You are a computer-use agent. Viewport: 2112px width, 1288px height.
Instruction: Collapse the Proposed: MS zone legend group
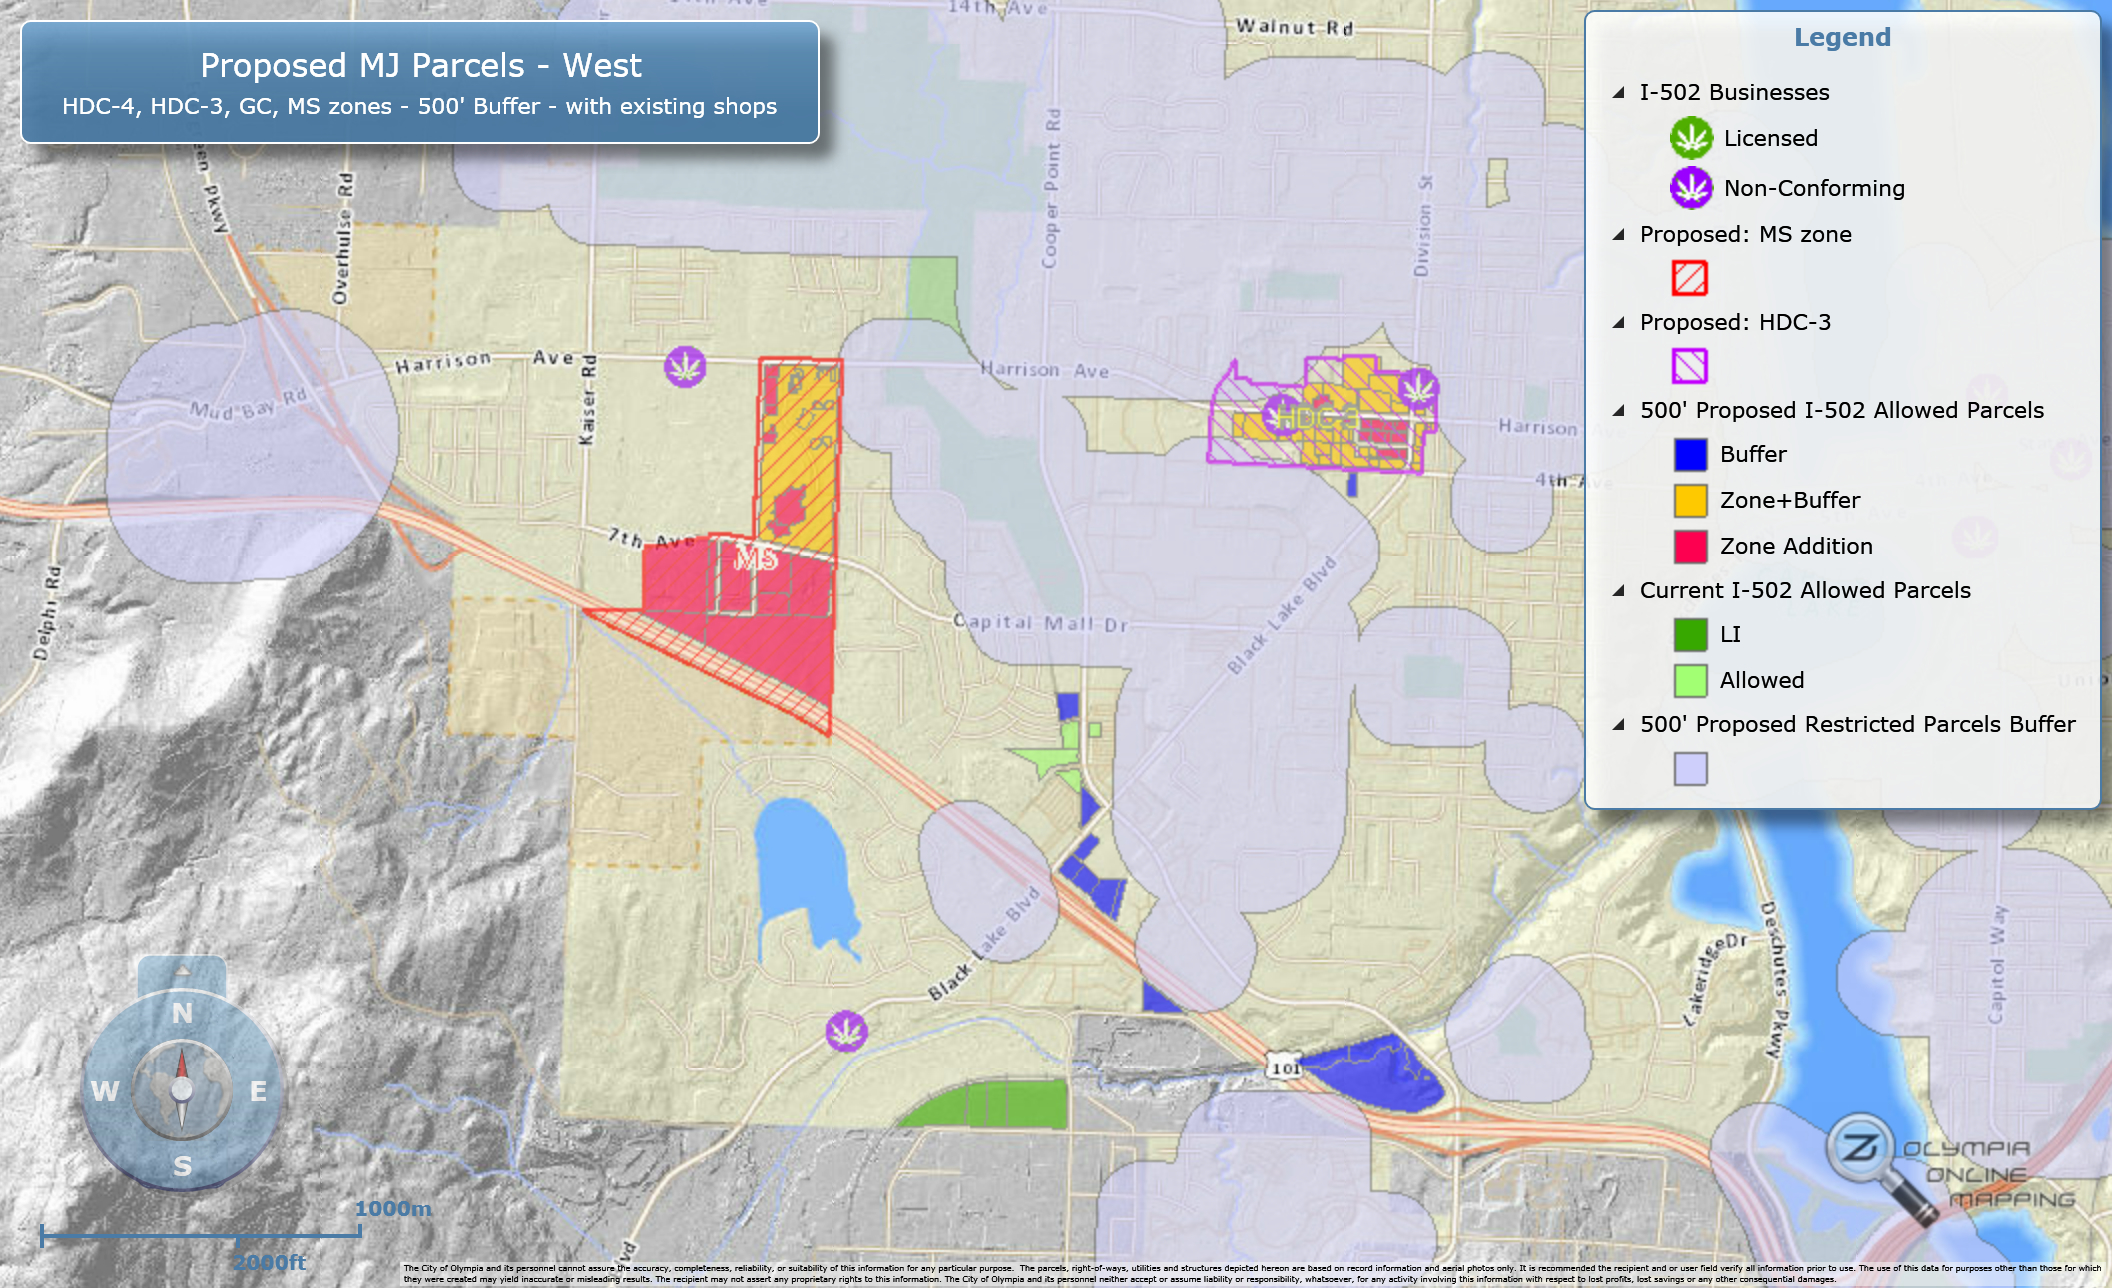point(1619,234)
